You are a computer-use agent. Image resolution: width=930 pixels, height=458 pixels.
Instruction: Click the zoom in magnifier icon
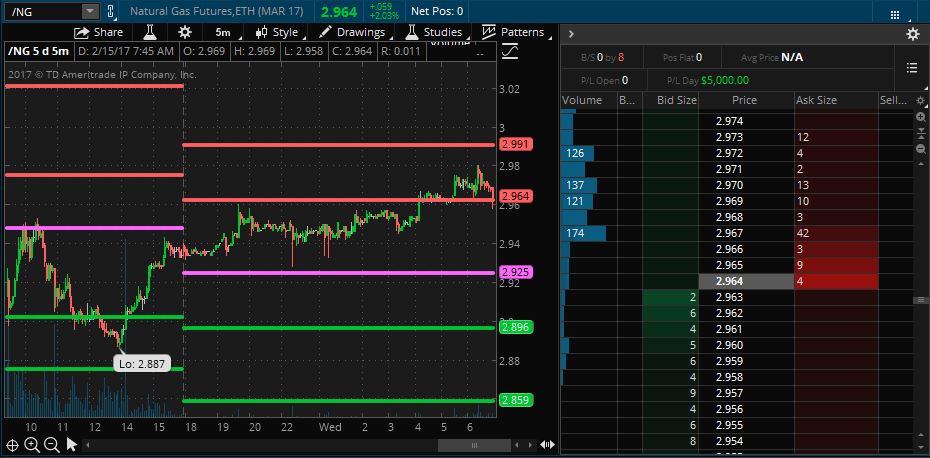(x=31, y=445)
